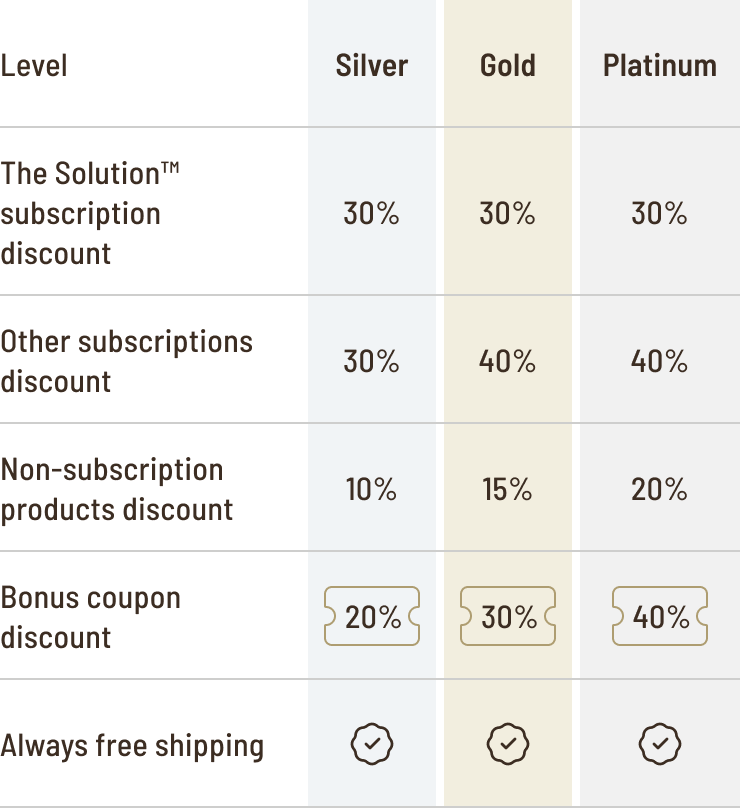Click Platinum's 20% non-subscription discount value
The width and height of the screenshot is (740, 808).
[x=660, y=489]
